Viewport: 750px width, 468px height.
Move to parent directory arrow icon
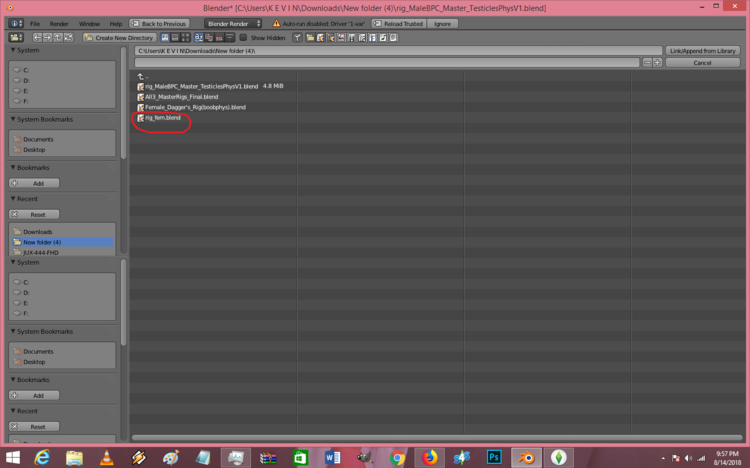tap(58, 37)
